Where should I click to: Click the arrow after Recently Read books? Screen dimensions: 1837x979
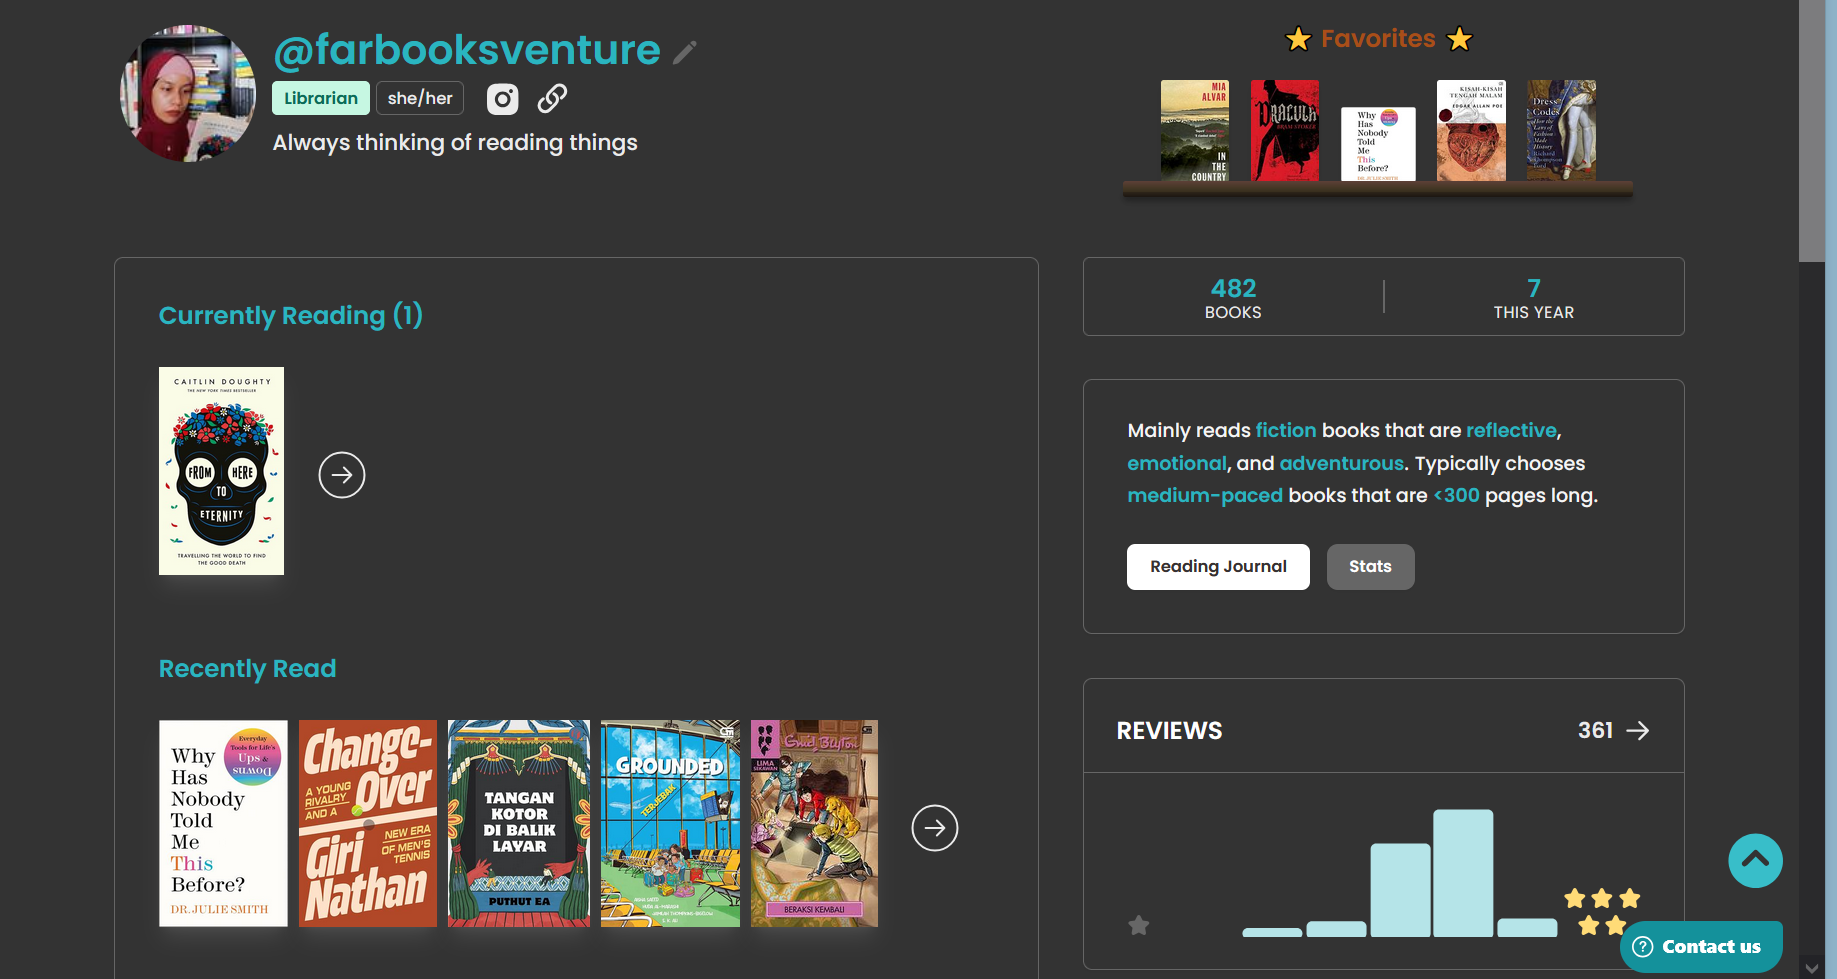935,828
